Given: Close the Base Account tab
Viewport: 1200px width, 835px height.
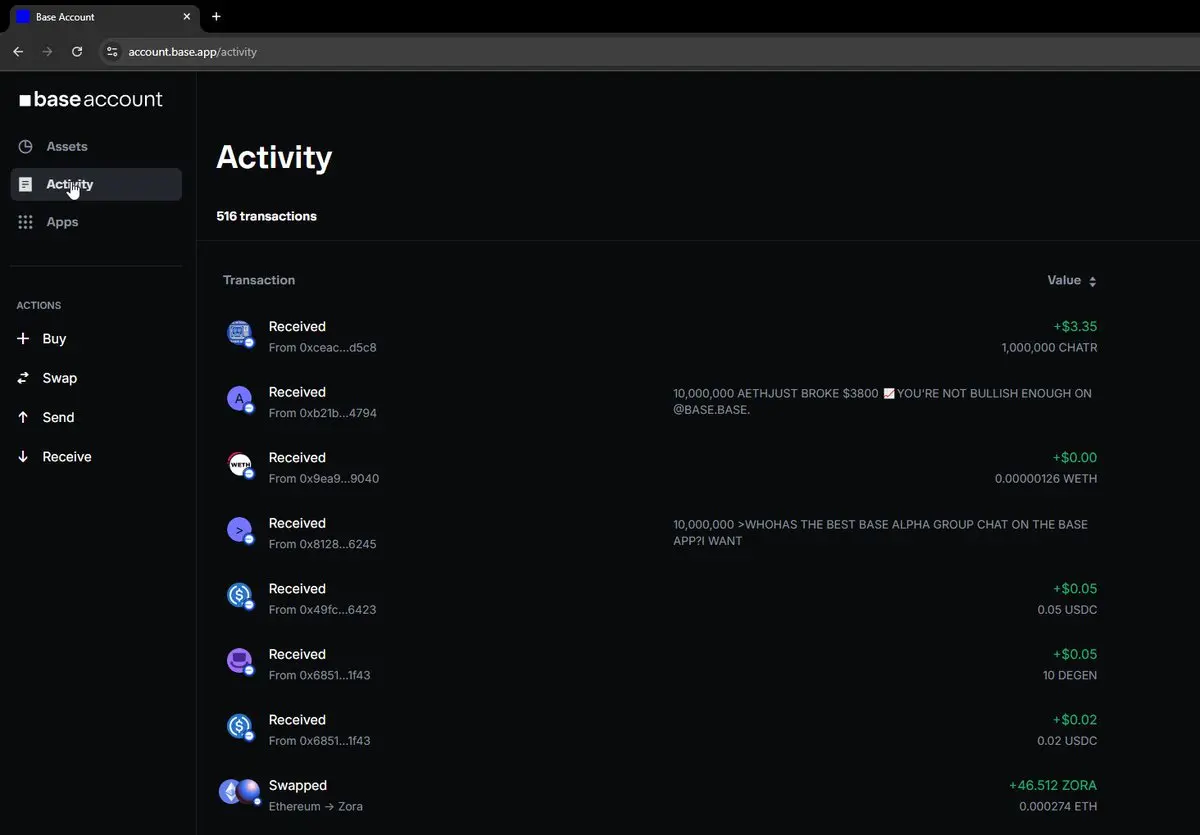Looking at the screenshot, I should coord(186,17).
